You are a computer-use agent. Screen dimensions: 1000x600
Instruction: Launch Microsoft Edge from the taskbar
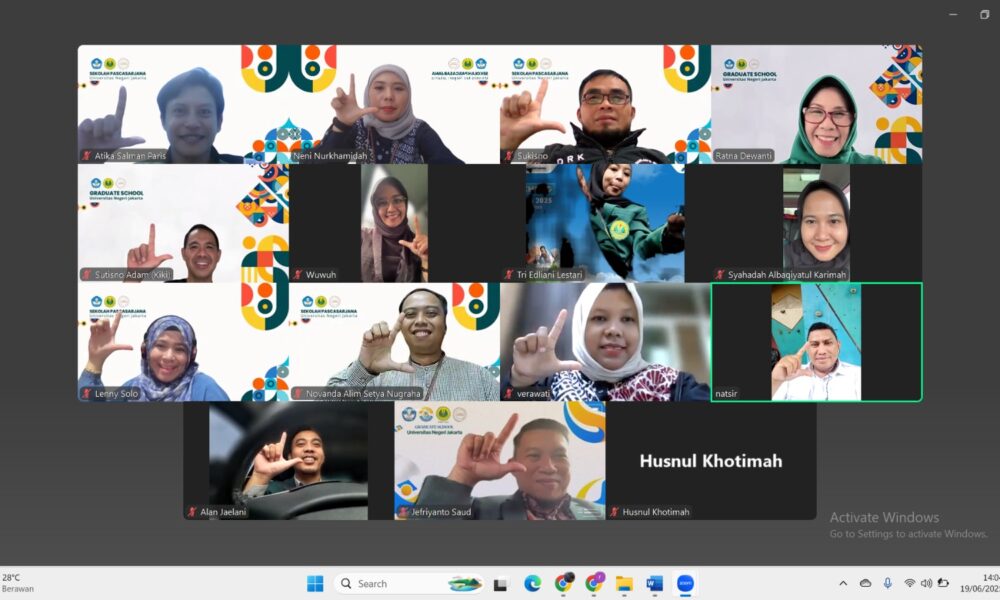(x=532, y=583)
